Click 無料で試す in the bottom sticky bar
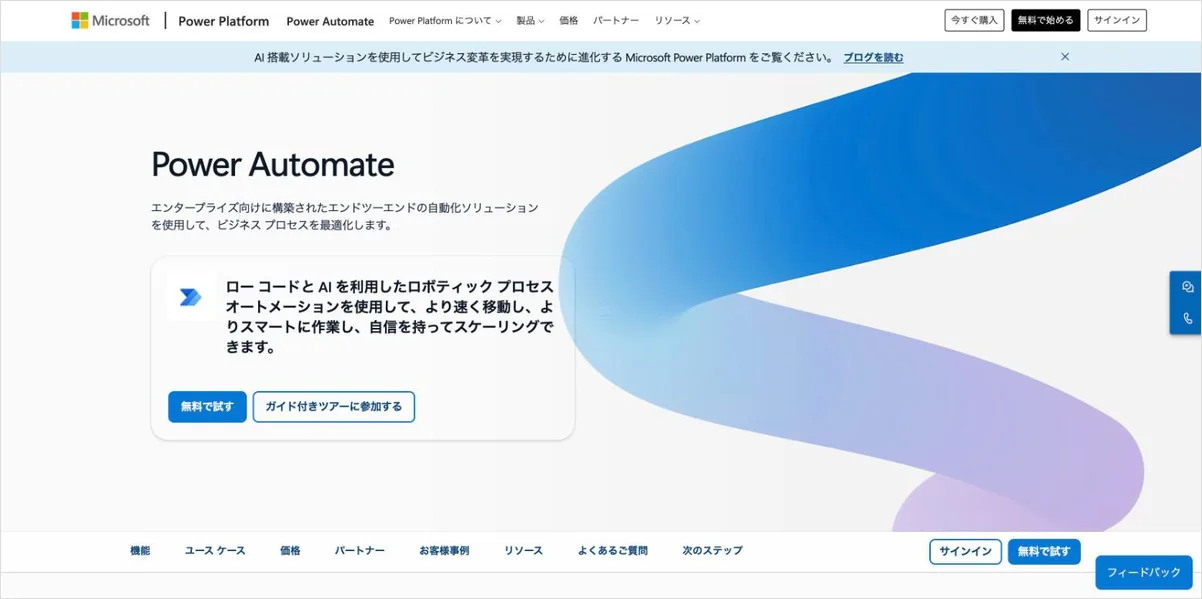 tap(1044, 552)
